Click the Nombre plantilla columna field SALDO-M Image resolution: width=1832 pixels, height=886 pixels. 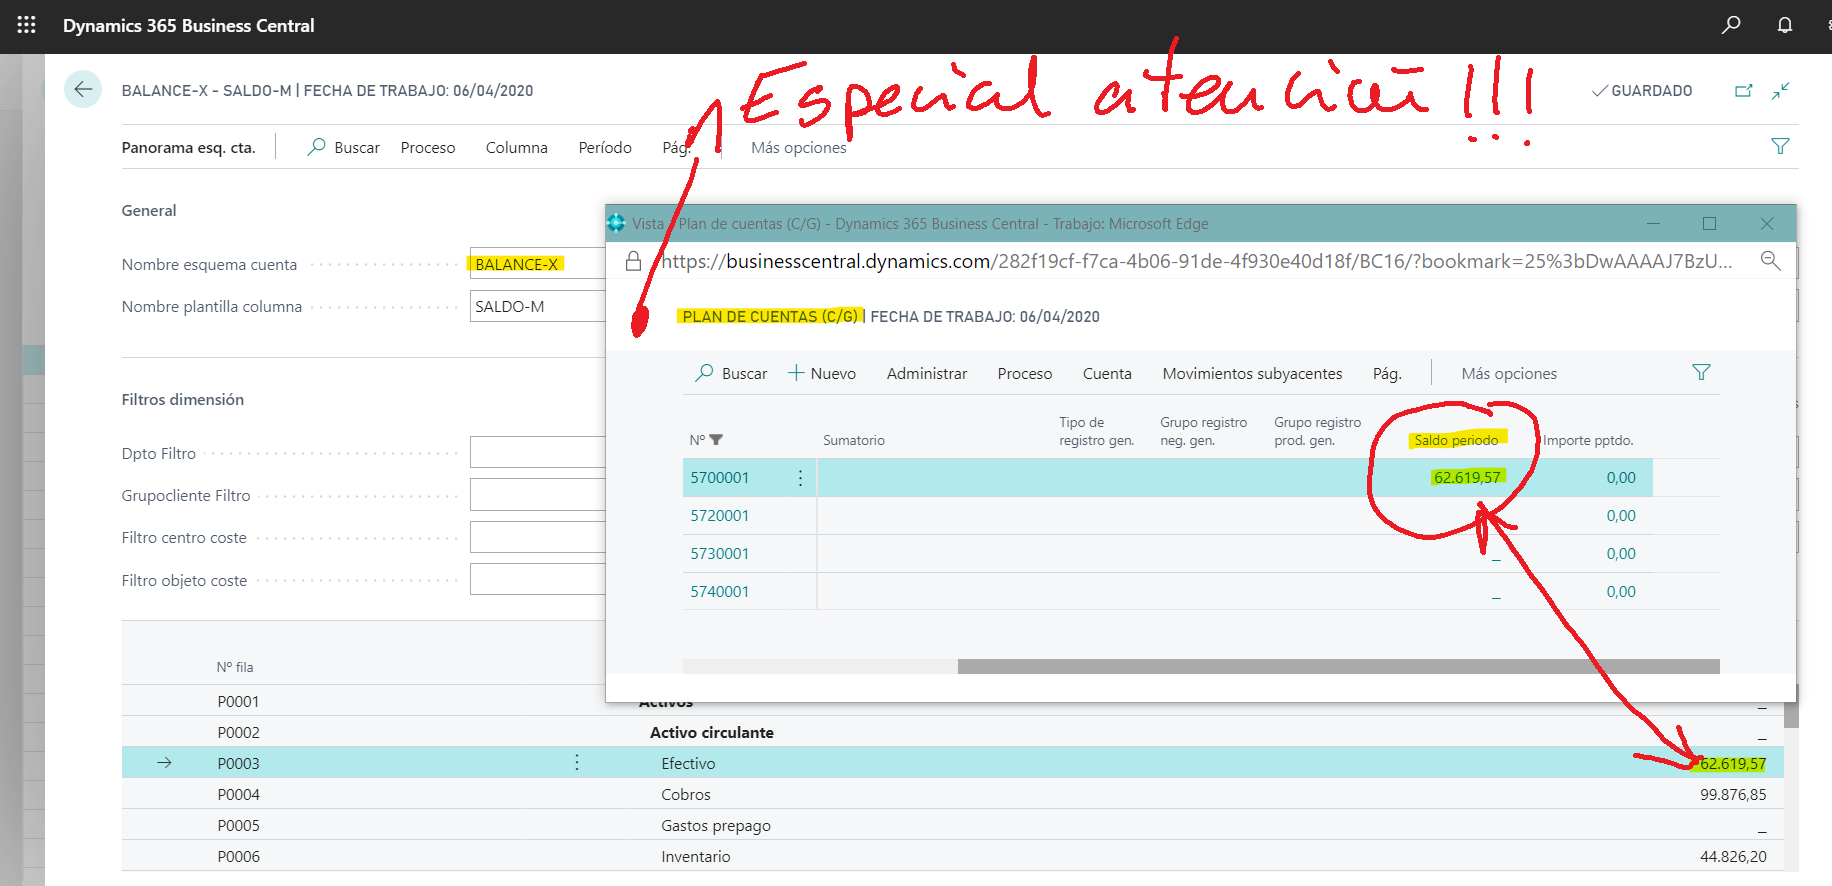[x=537, y=306]
